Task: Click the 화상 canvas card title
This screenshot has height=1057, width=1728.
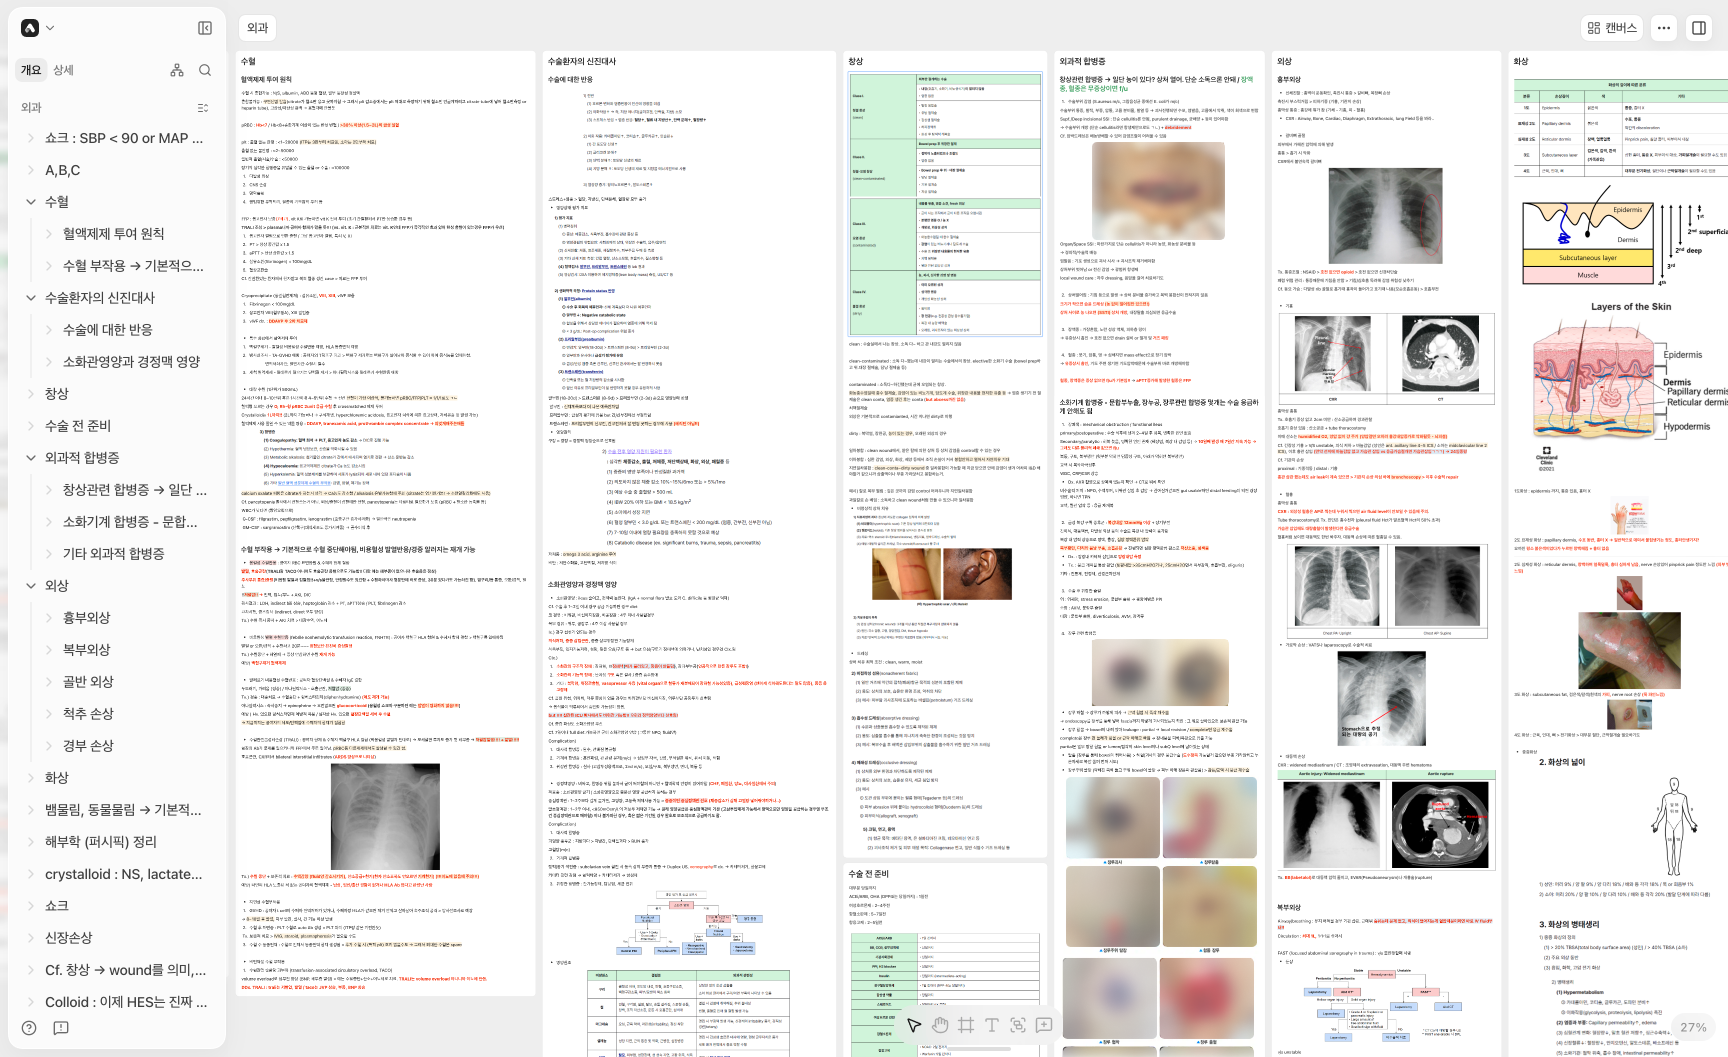Action: (1520, 61)
